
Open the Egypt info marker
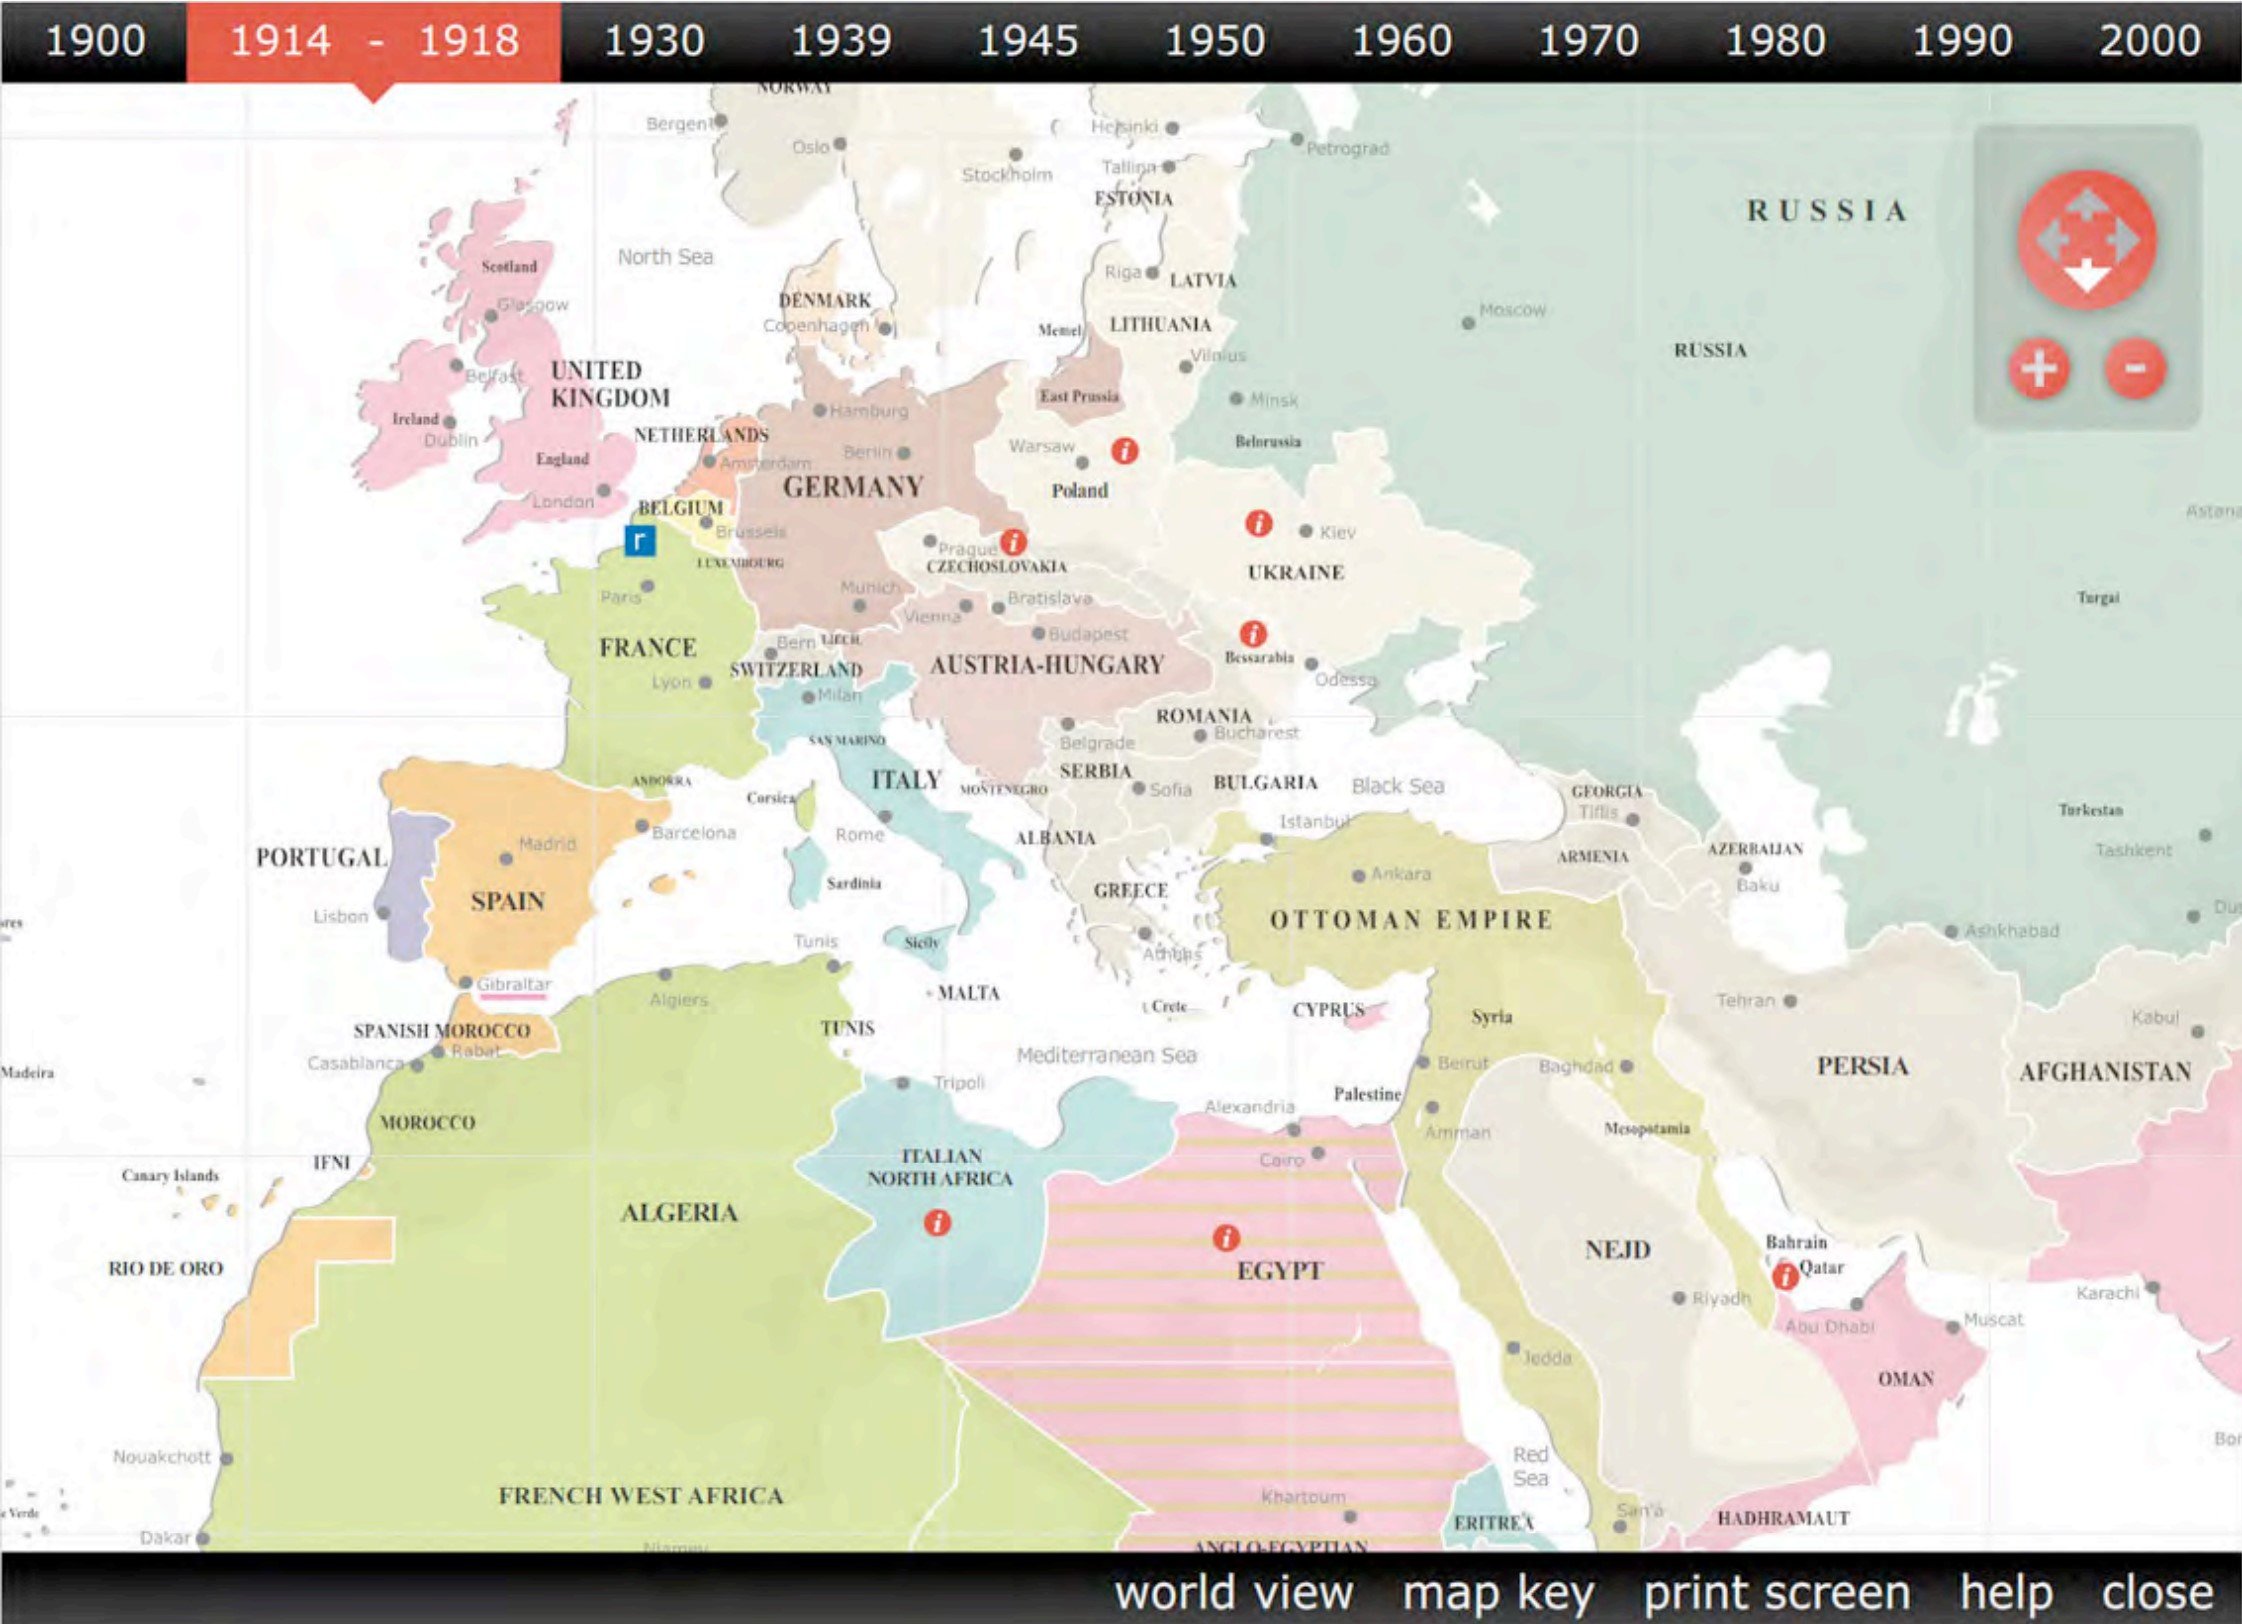coord(1226,1238)
